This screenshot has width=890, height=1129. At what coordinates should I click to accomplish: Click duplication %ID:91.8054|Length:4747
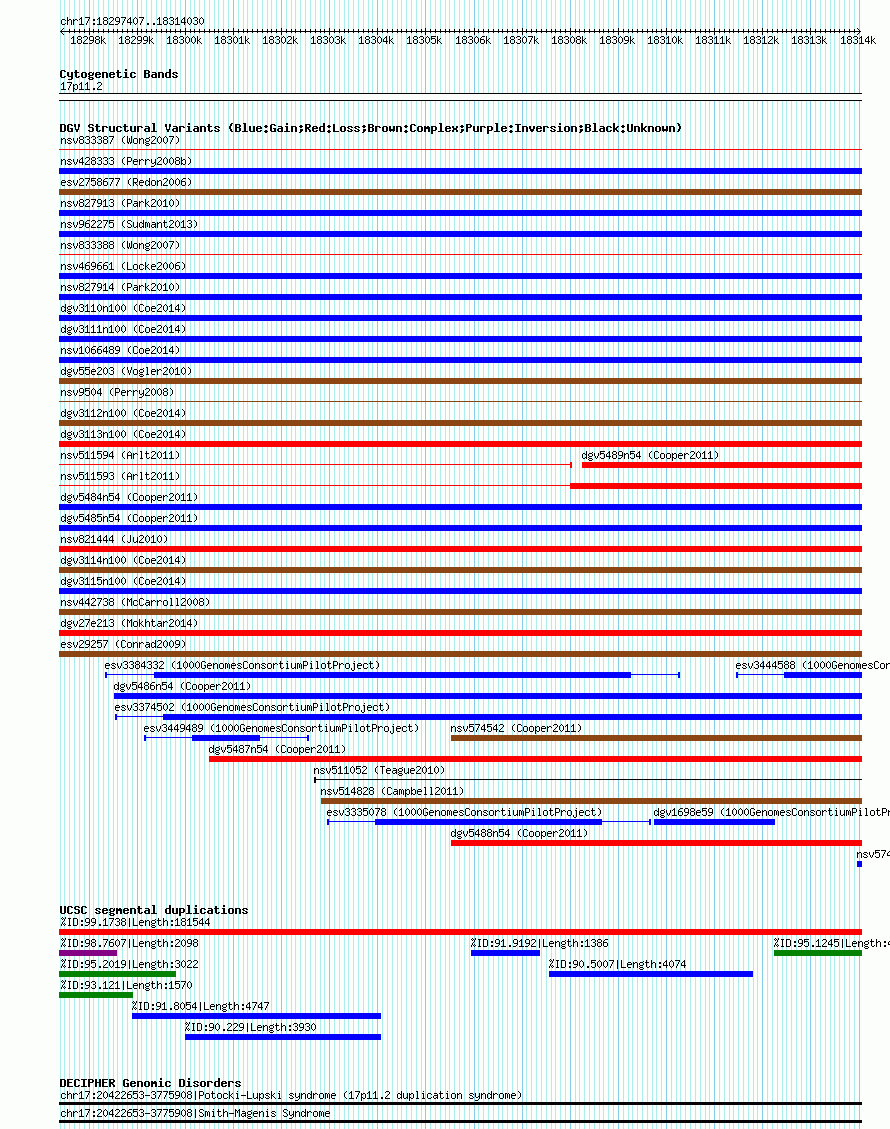(201, 1006)
